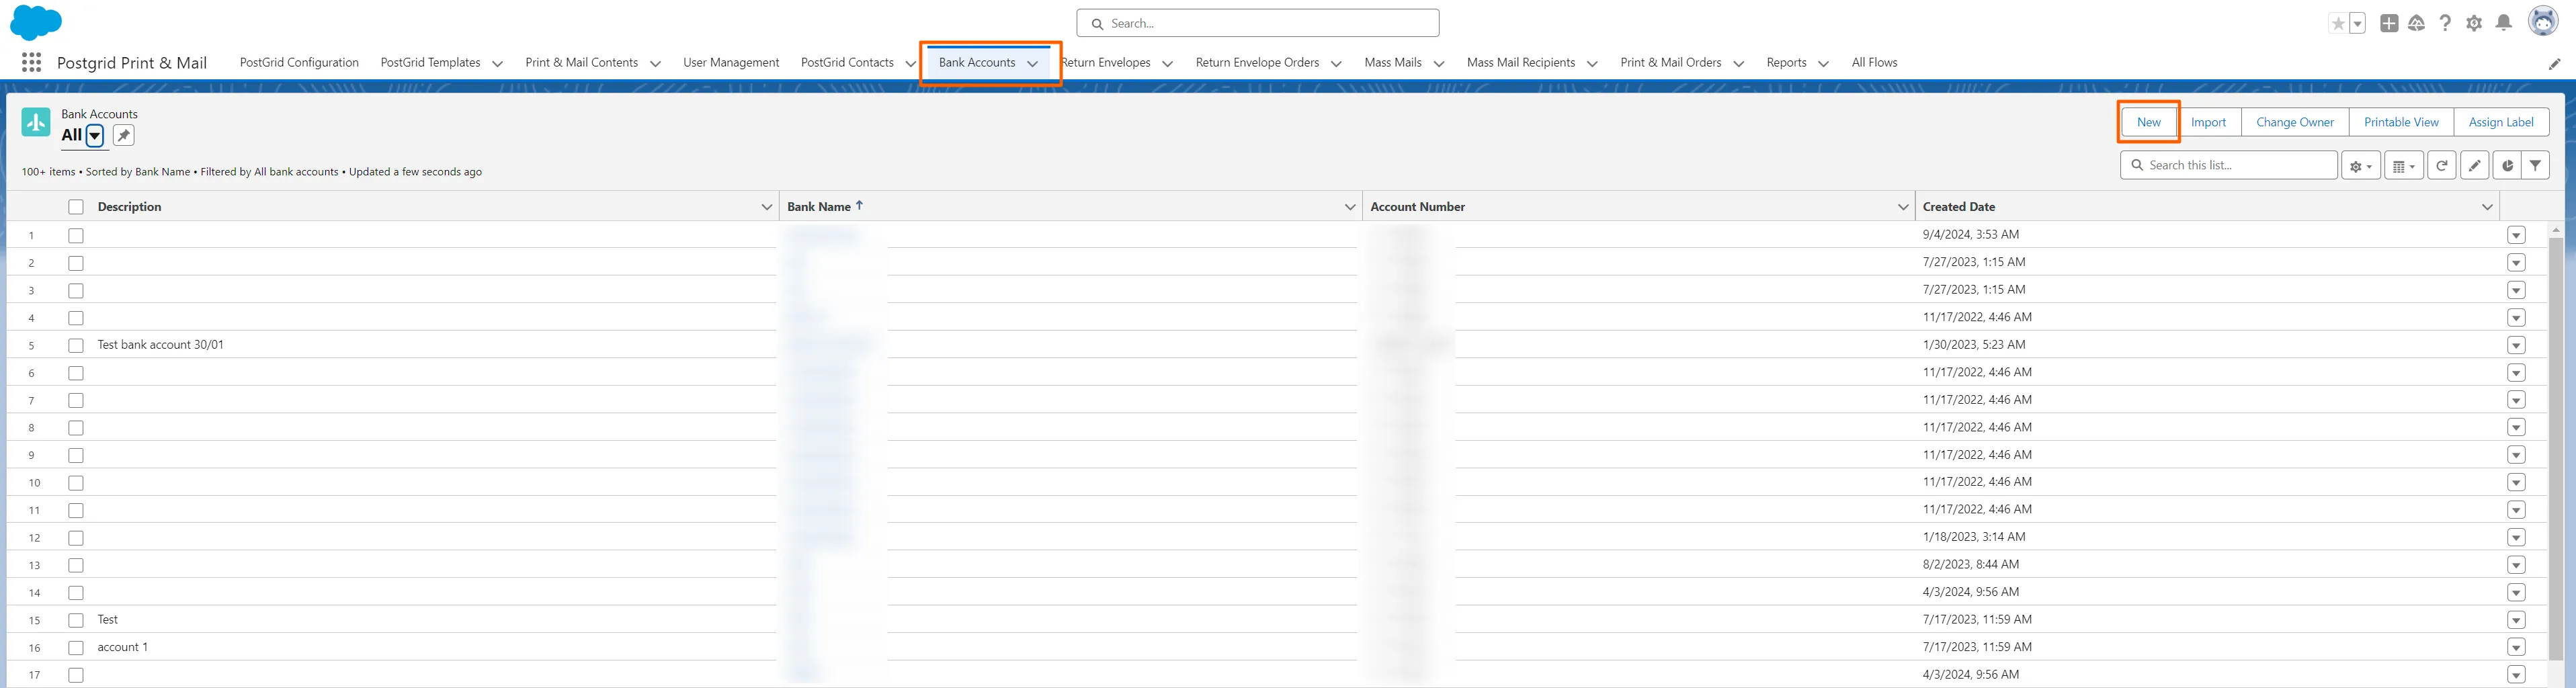Open the App Launcher grid icon

click(x=31, y=63)
